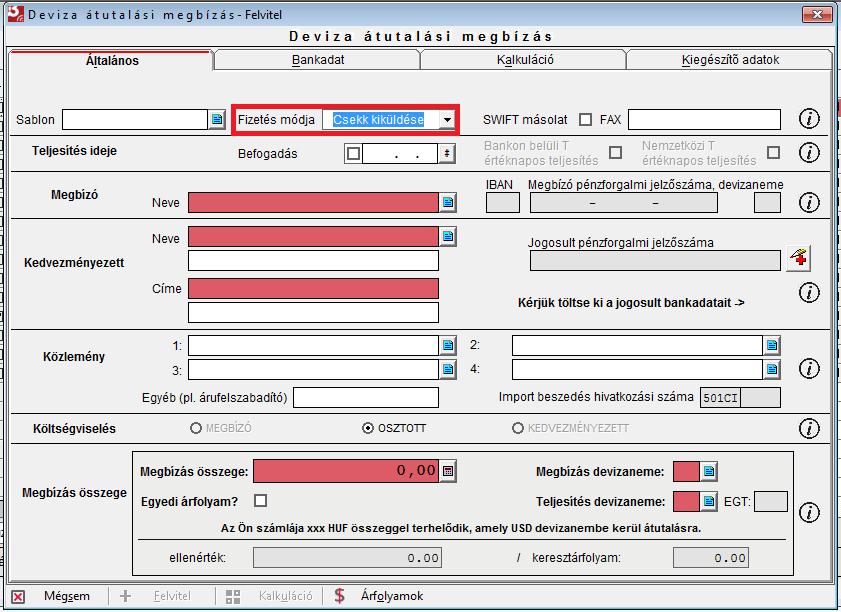
Task: Toggle Bankon belüli T értéknapos teljesítés checkbox
Action: (616, 153)
